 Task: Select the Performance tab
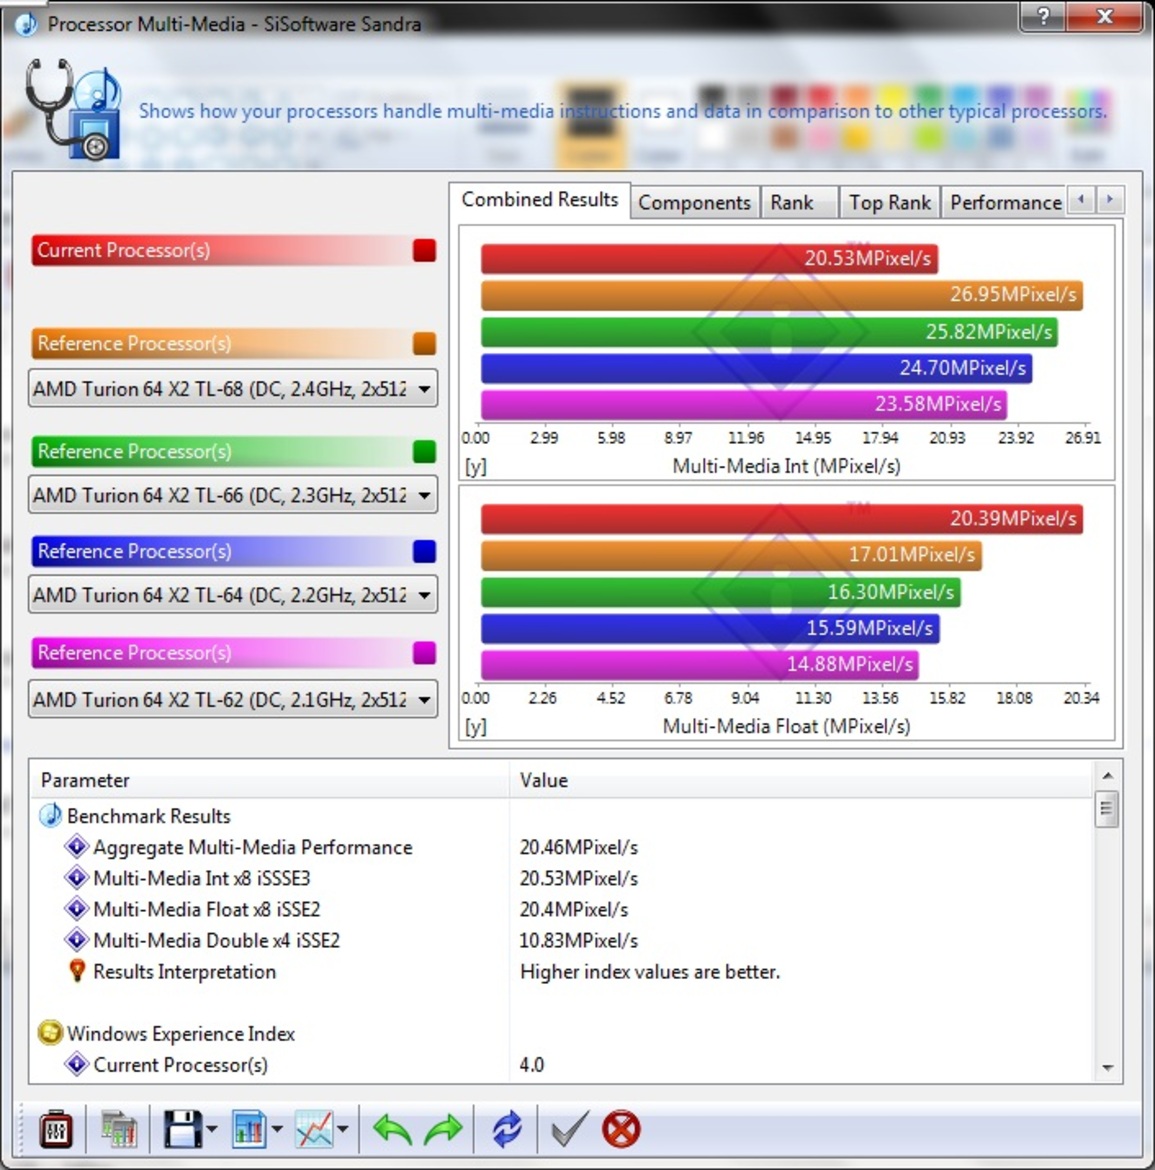1004,202
